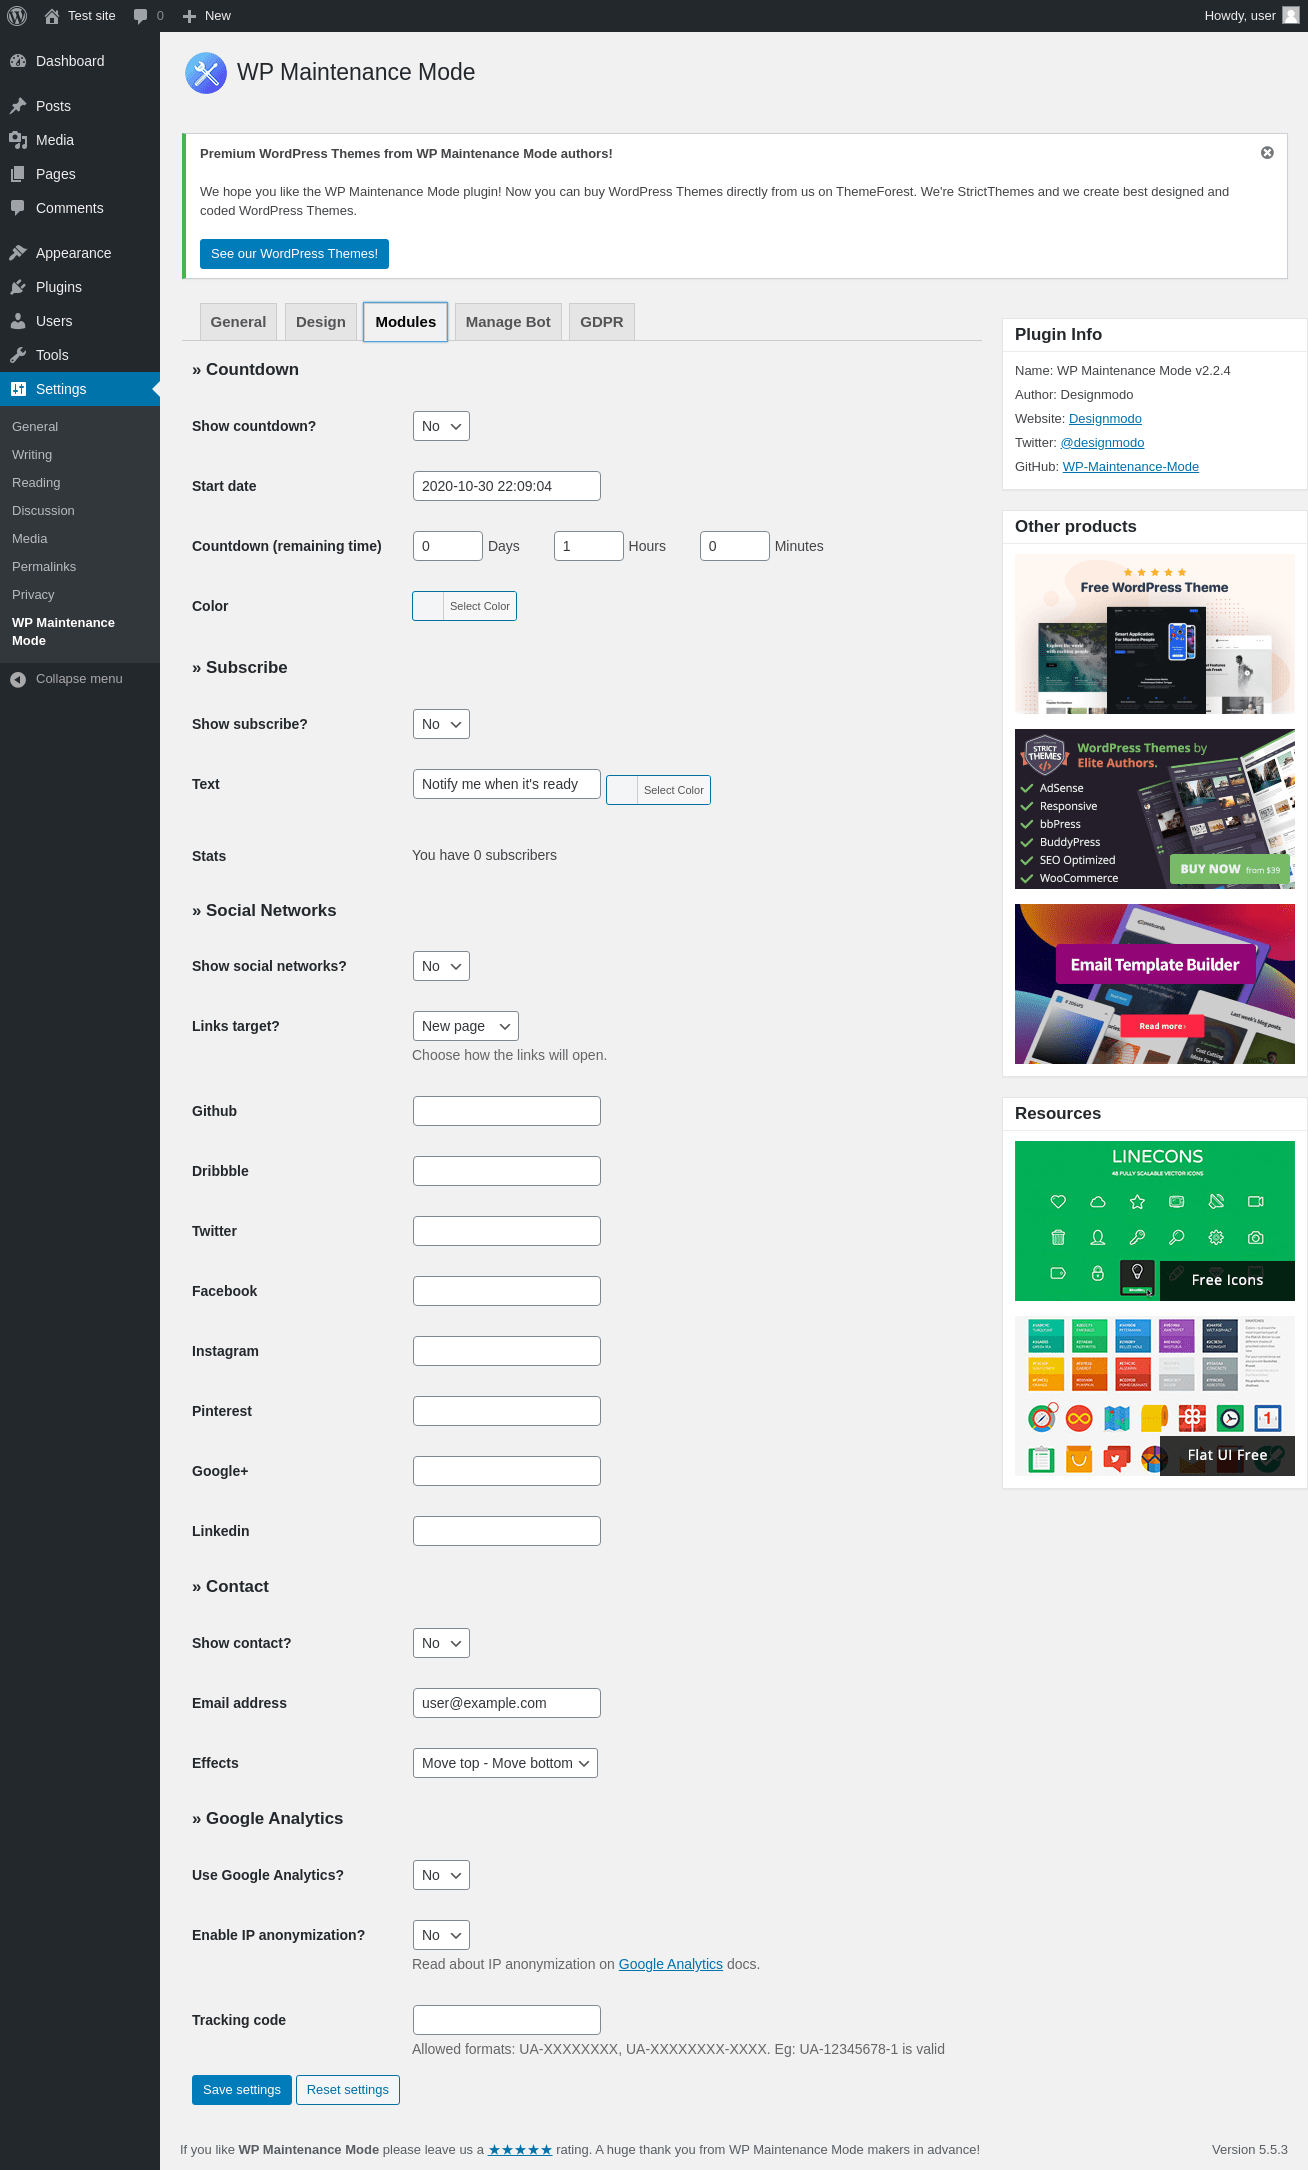The width and height of the screenshot is (1308, 2170).
Task: Click the WordPress logo in admin bar
Action: pyautogui.click(x=17, y=16)
